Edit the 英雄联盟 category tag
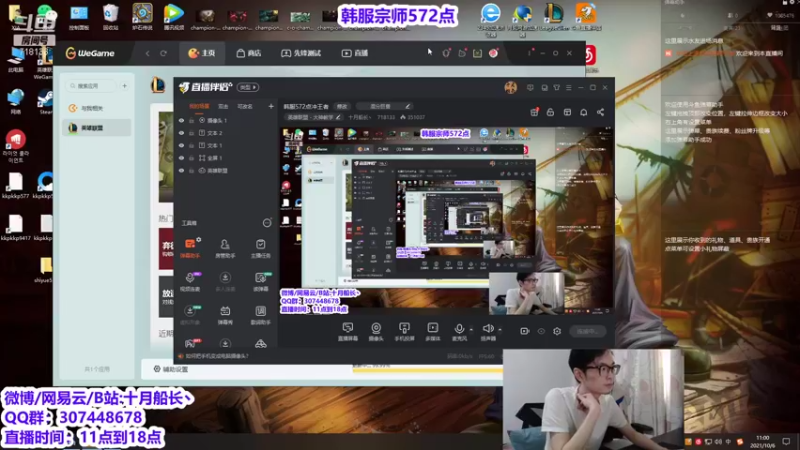800x450 pixels. 313,117
